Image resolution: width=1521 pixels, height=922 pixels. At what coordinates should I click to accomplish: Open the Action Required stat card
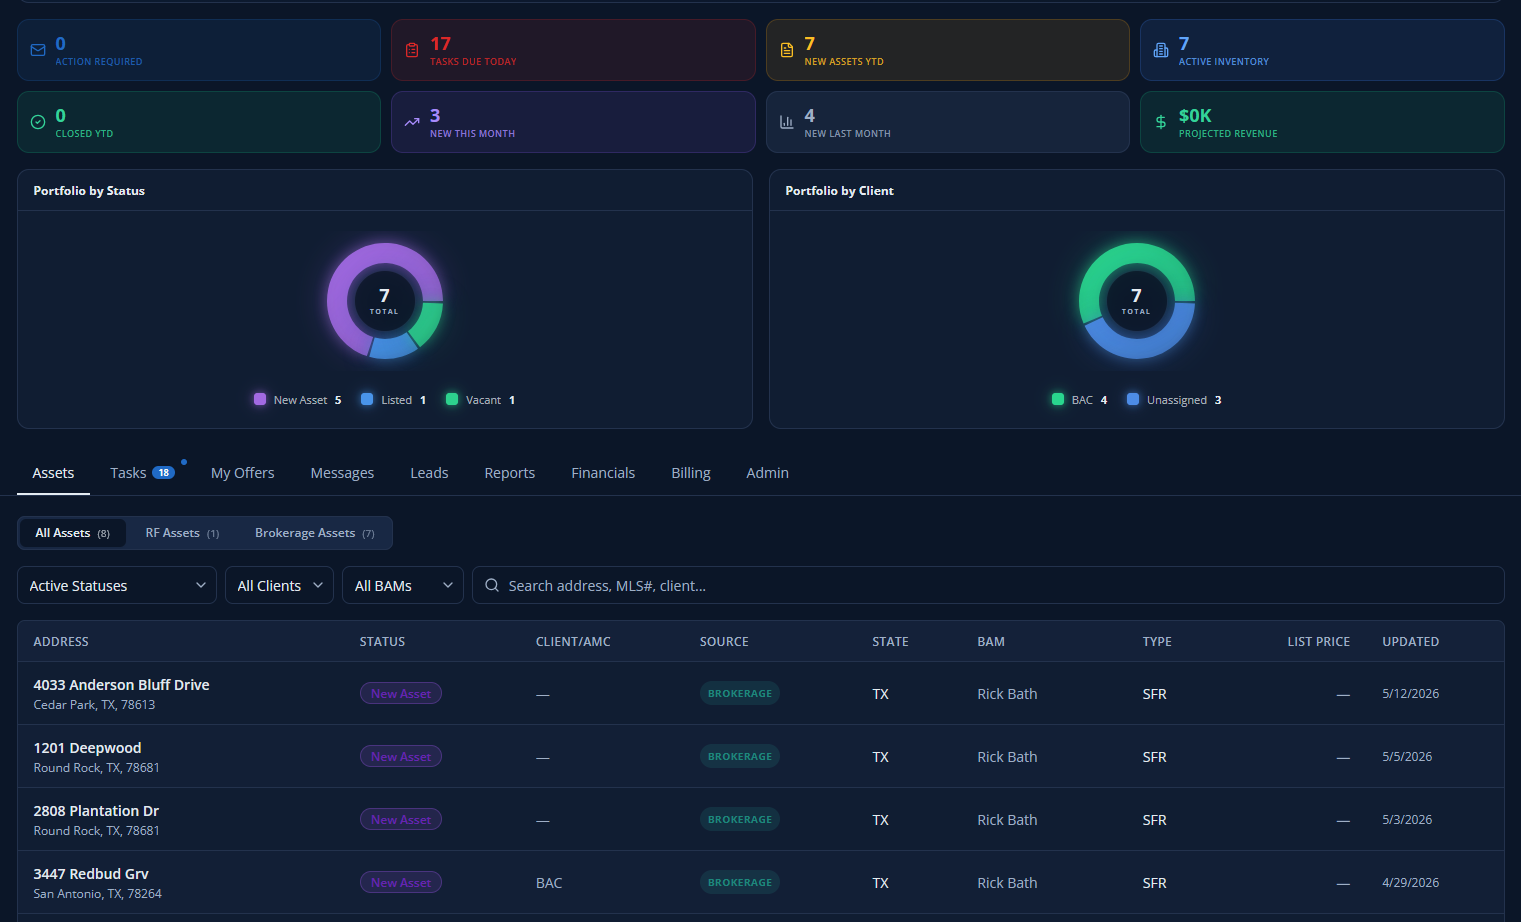point(199,50)
